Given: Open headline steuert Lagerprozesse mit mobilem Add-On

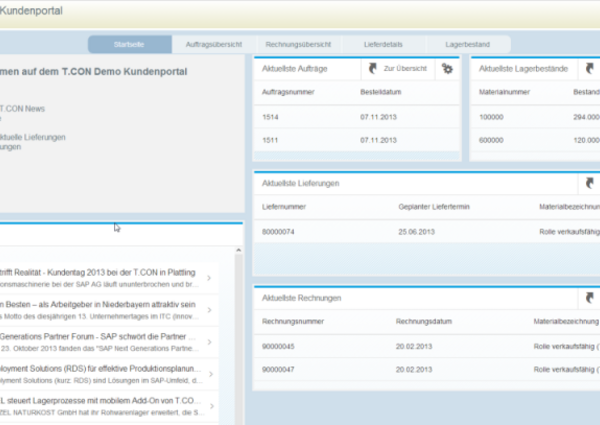Looking at the screenshot, I should pyautogui.click(x=100, y=401).
